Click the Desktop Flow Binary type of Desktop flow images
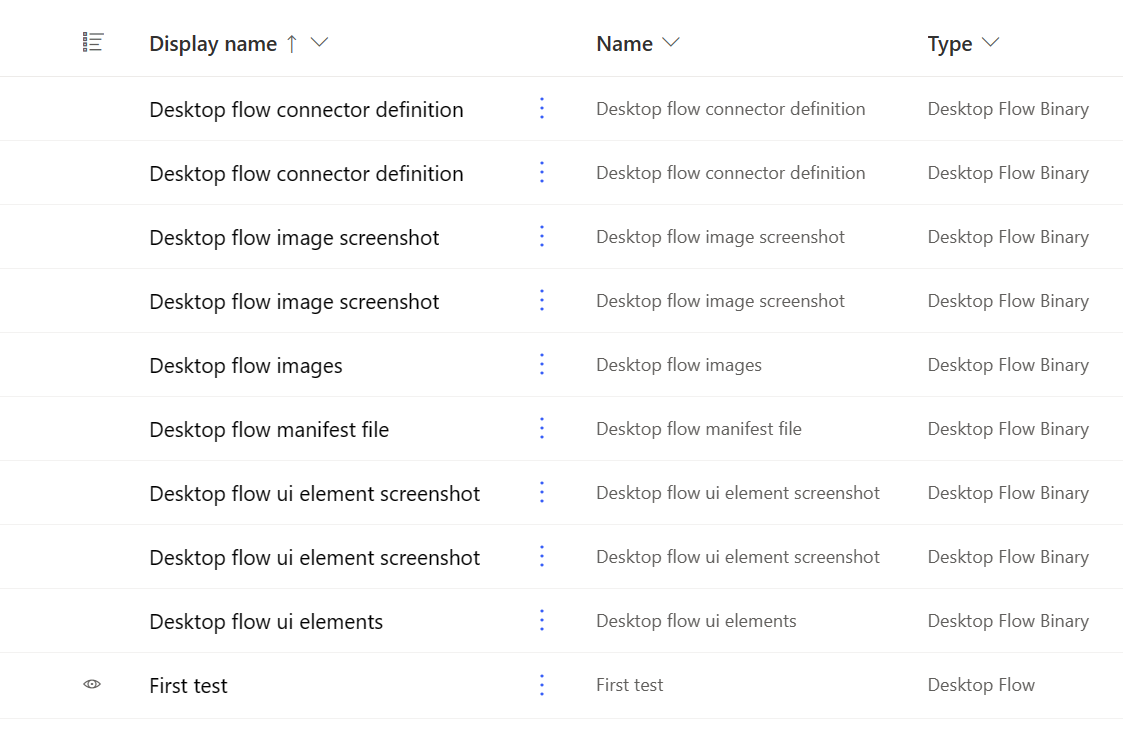The image size is (1123, 739). point(1008,364)
